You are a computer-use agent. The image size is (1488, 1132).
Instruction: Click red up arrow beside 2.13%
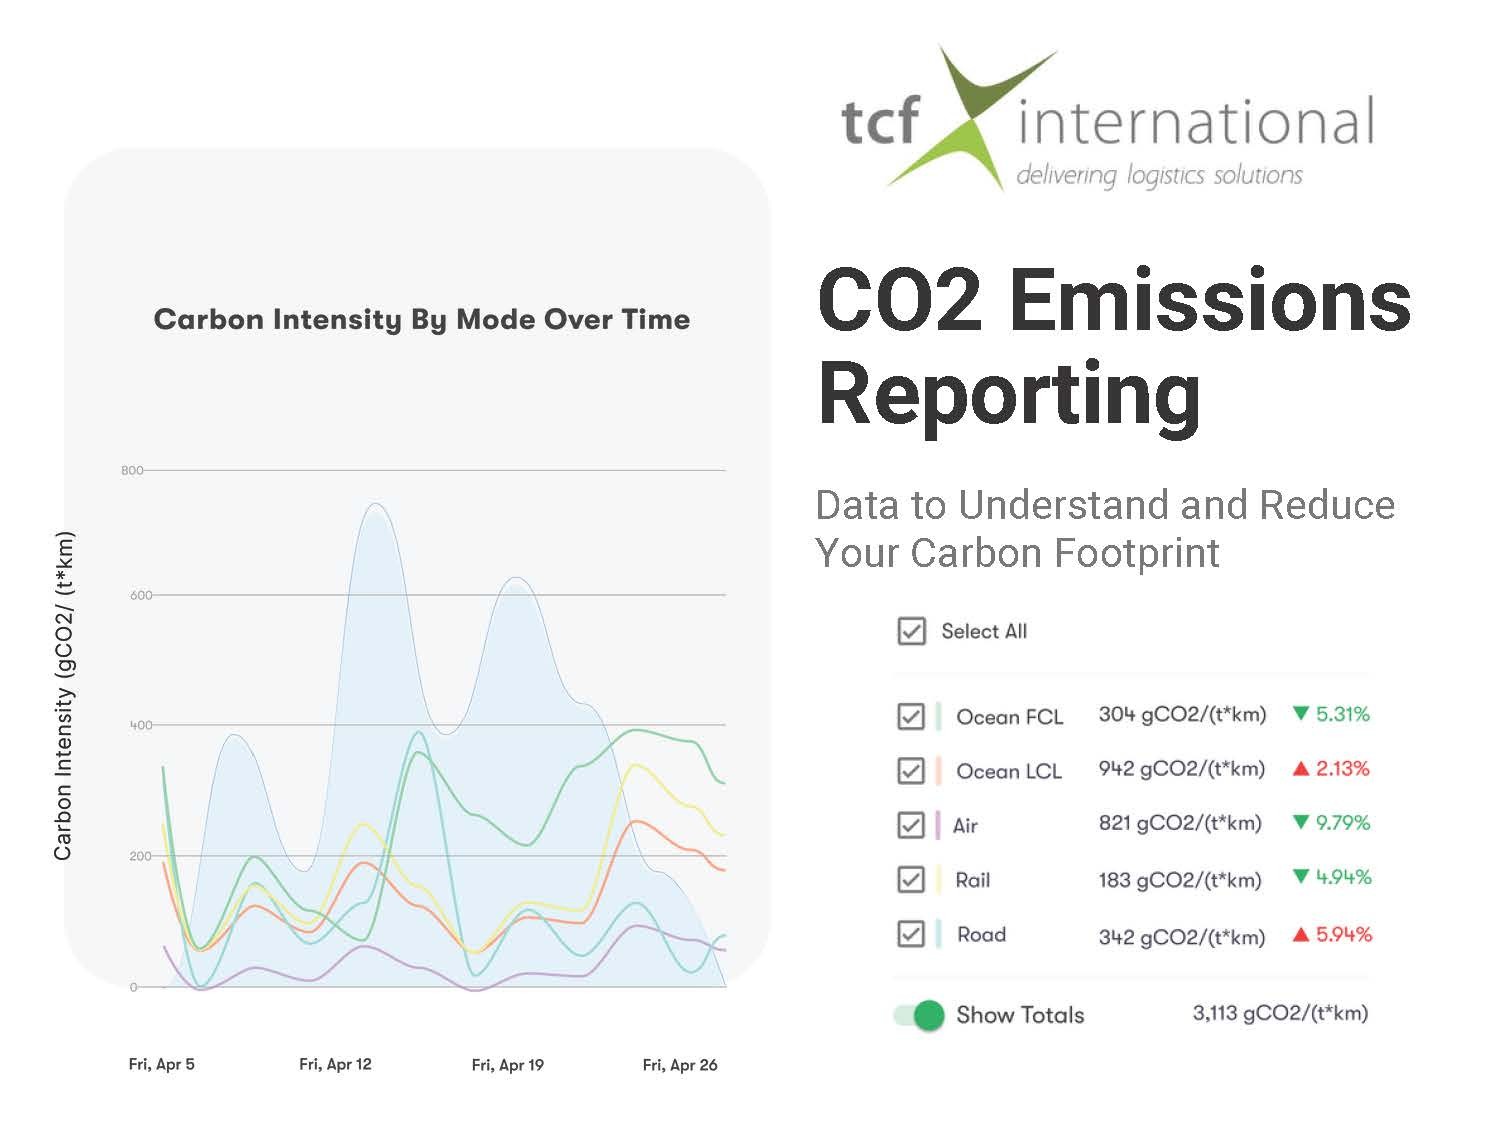(1300, 769)
